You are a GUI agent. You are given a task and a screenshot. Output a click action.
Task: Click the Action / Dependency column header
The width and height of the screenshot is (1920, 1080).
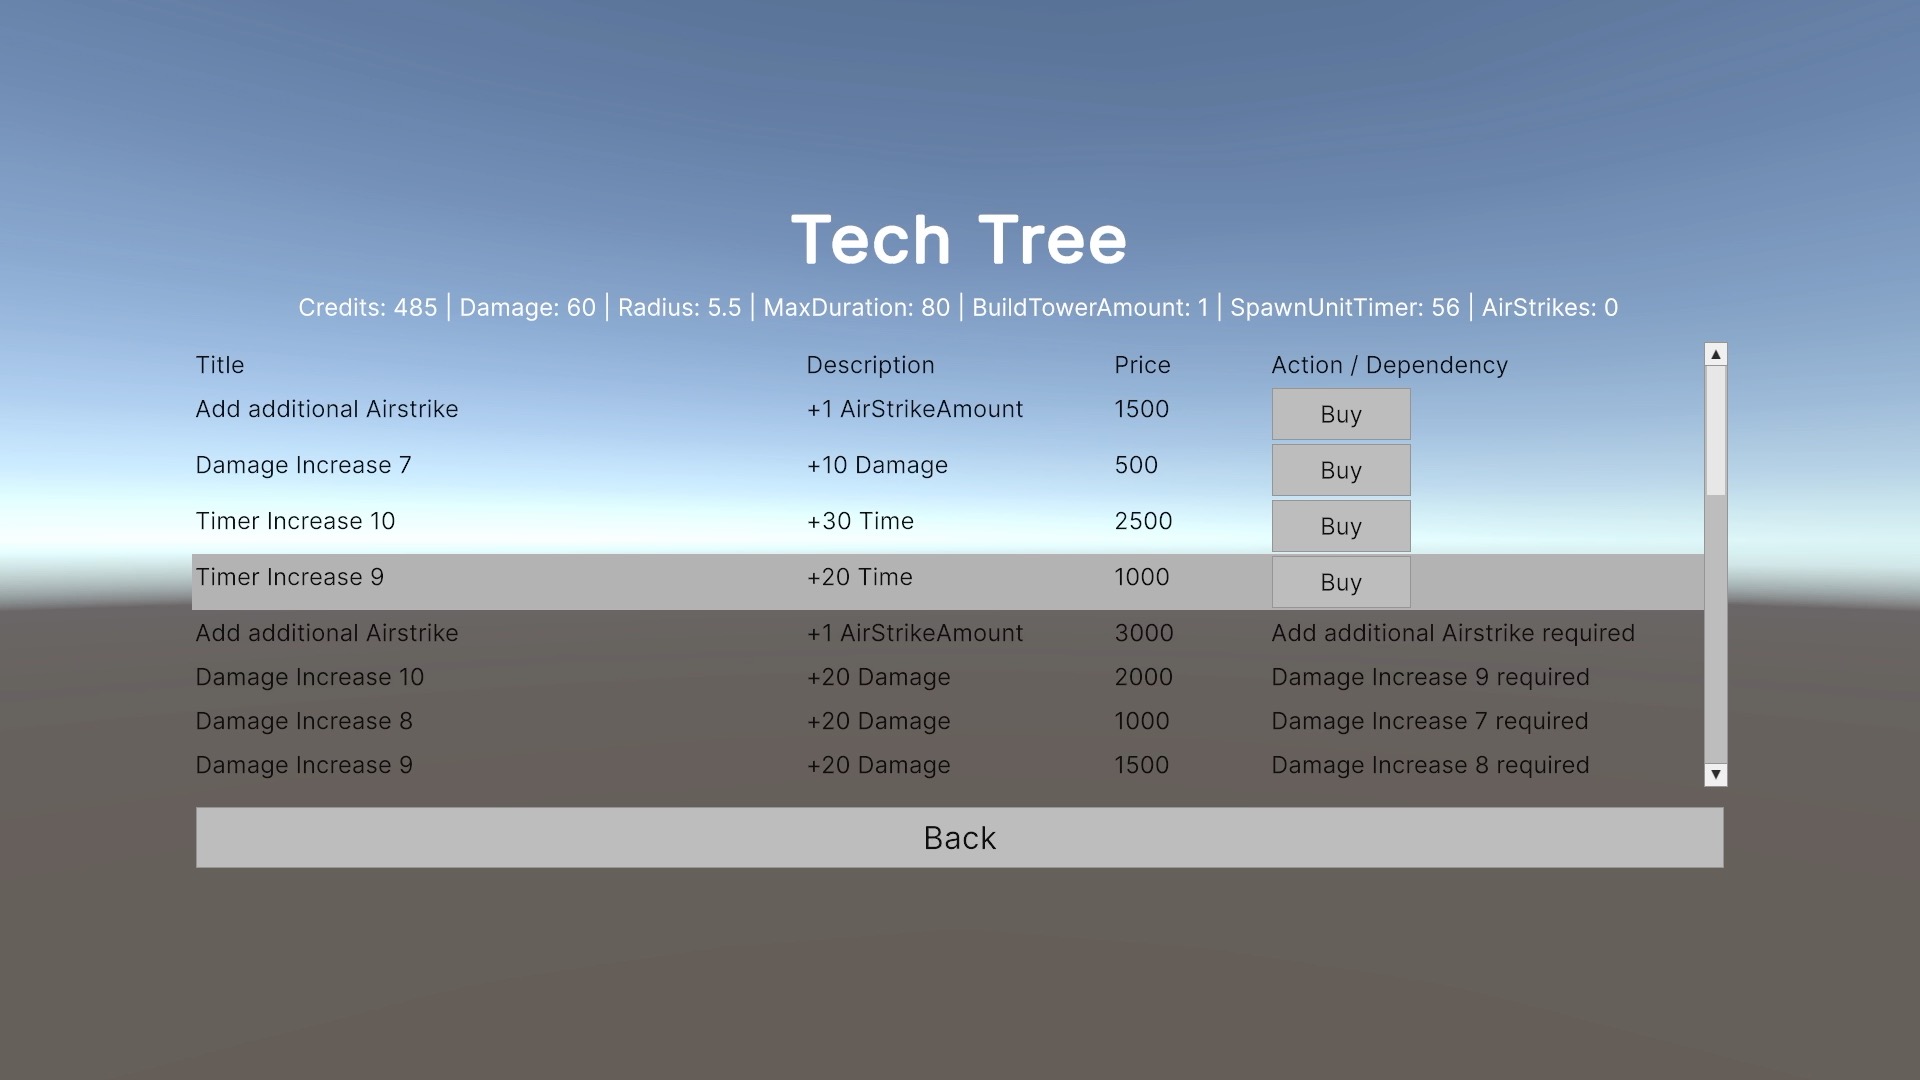(1388, 365)
